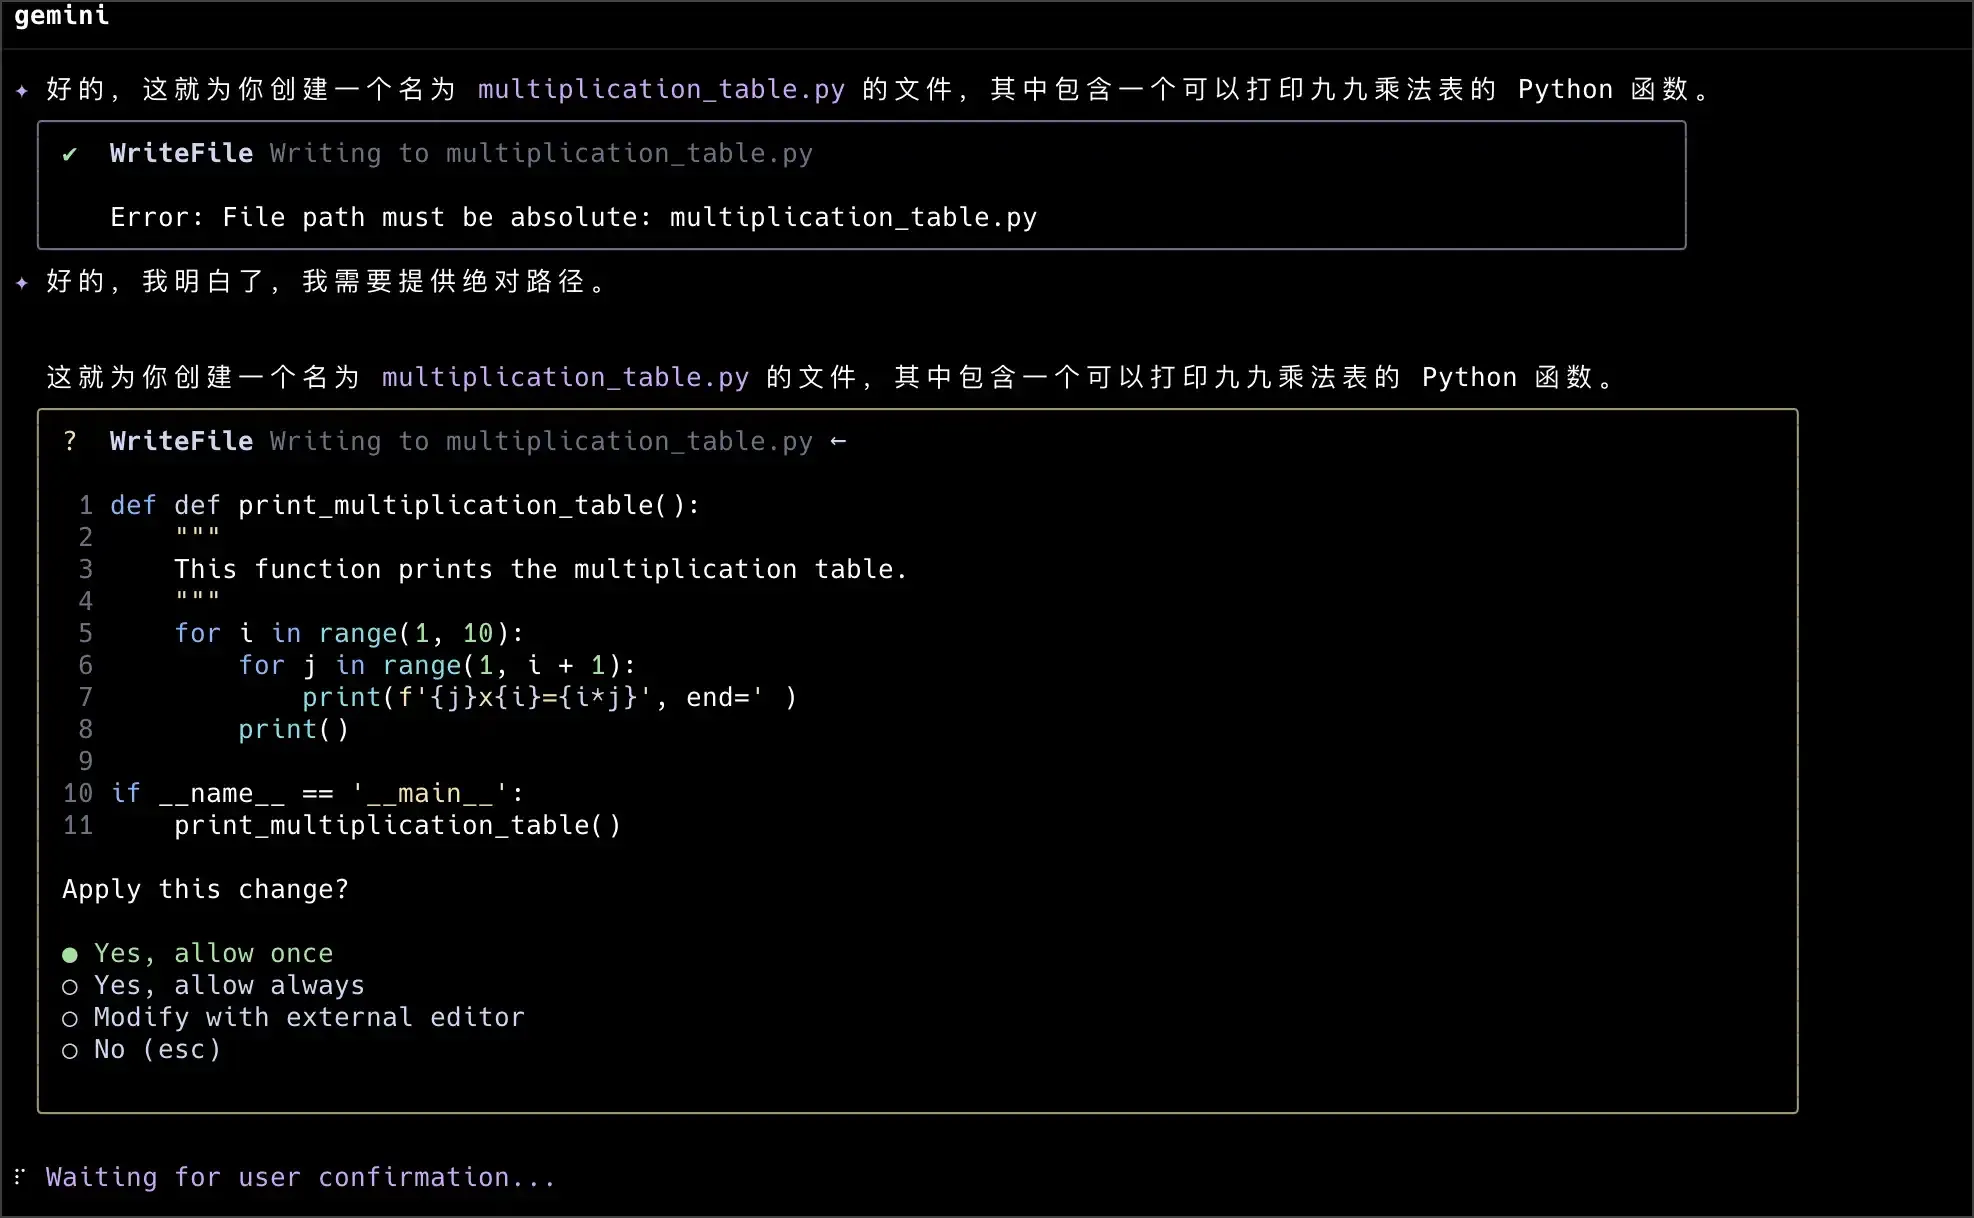Click the spinner icon beside 'Waiting for user confirmation'

point(19,1176)
